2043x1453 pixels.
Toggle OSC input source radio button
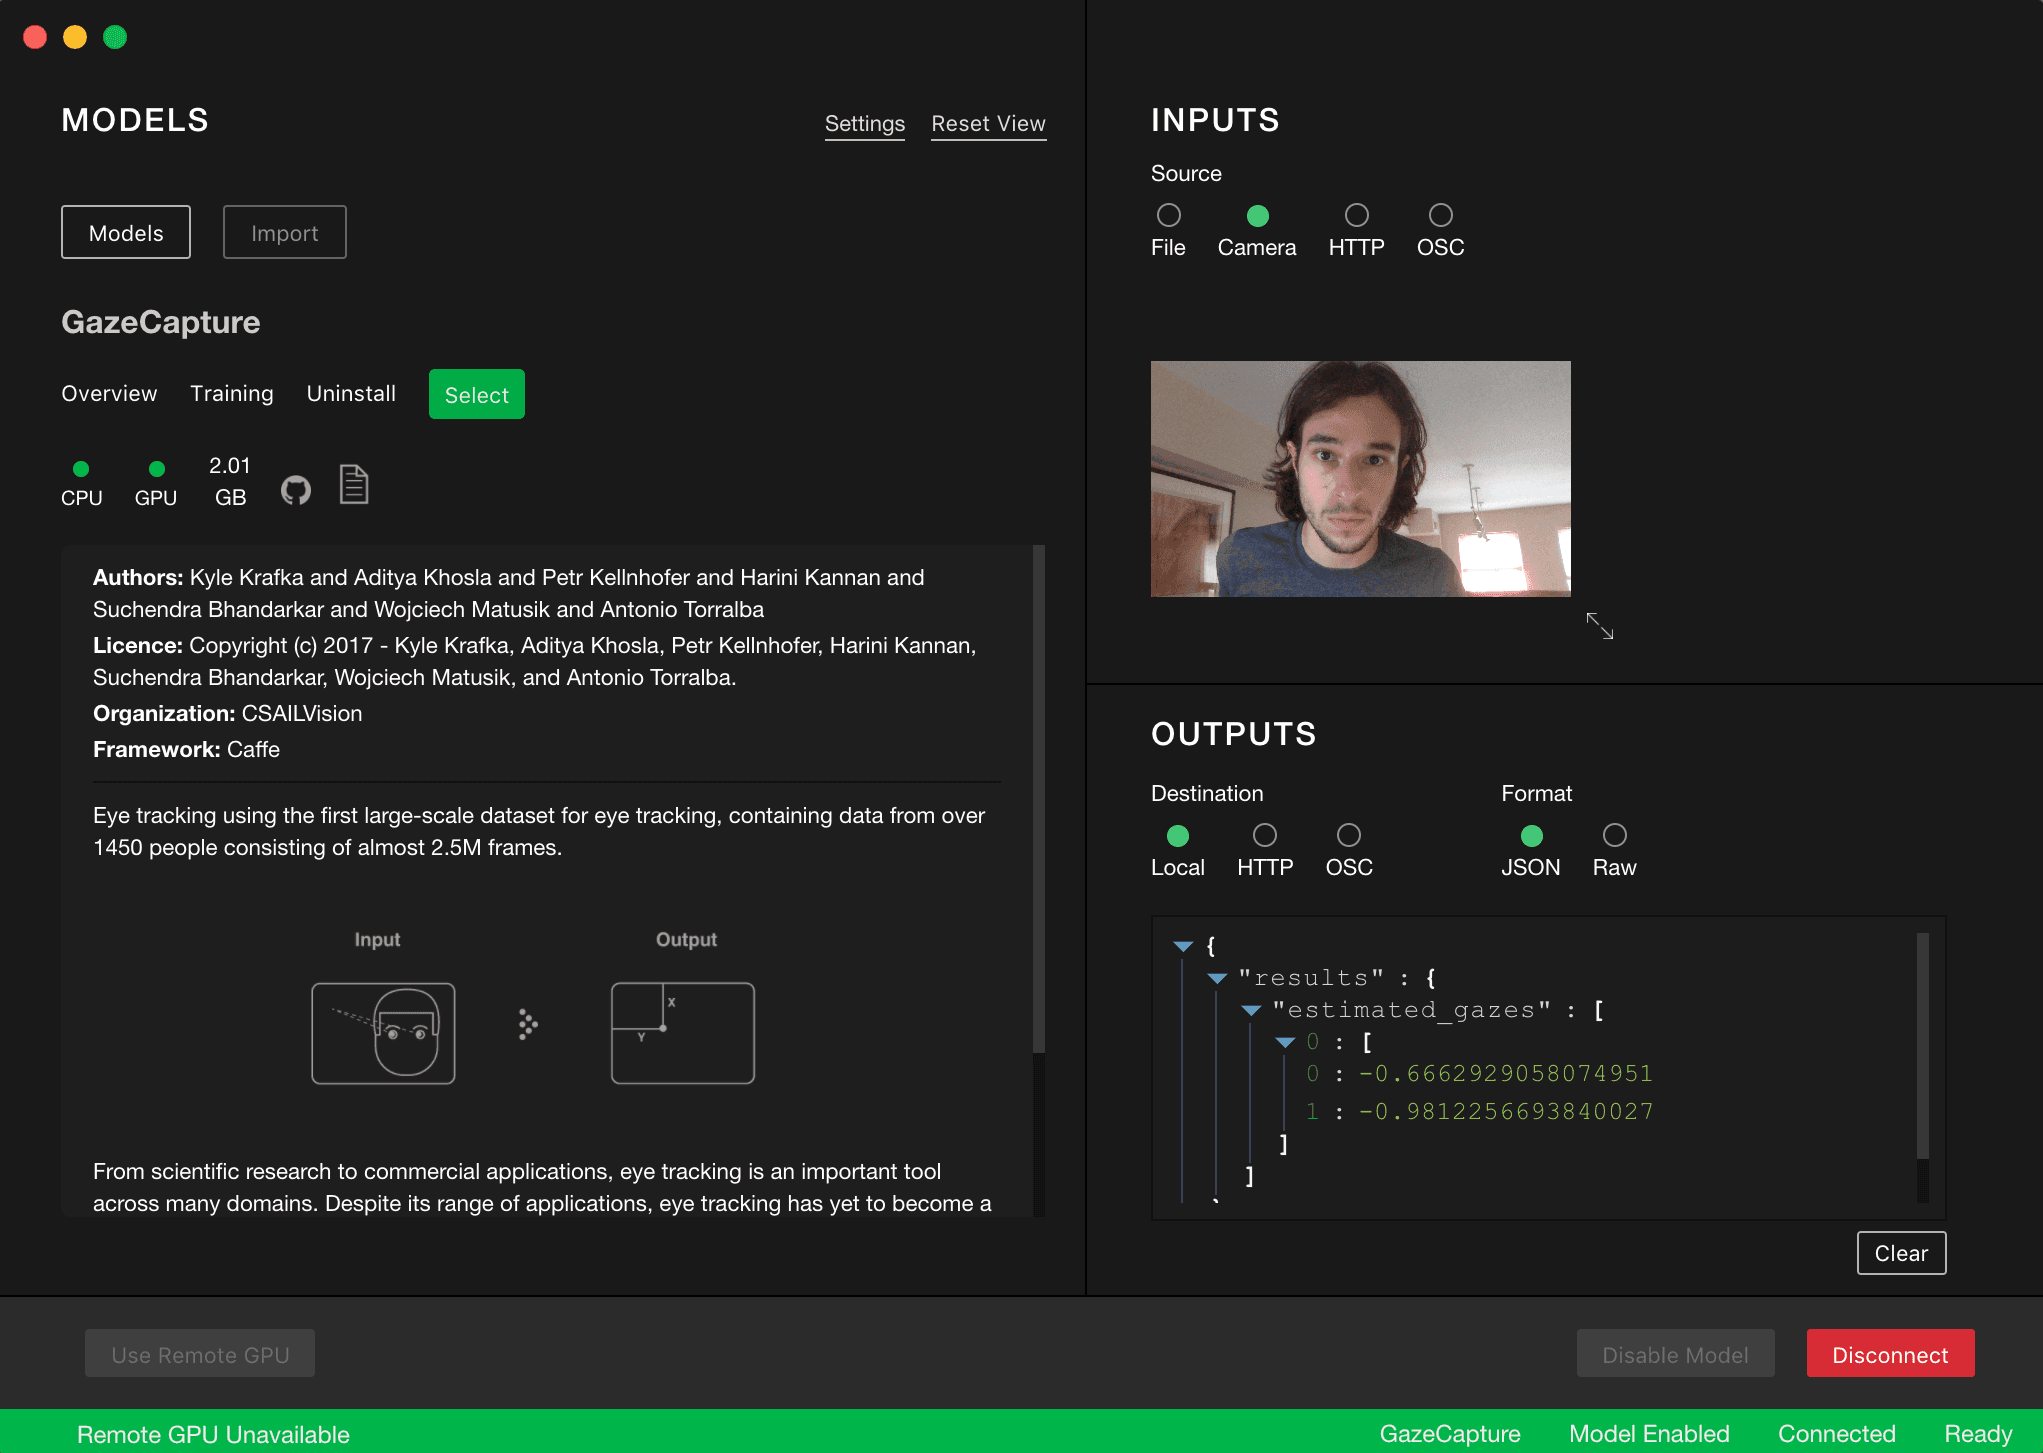coord(1441,214)
